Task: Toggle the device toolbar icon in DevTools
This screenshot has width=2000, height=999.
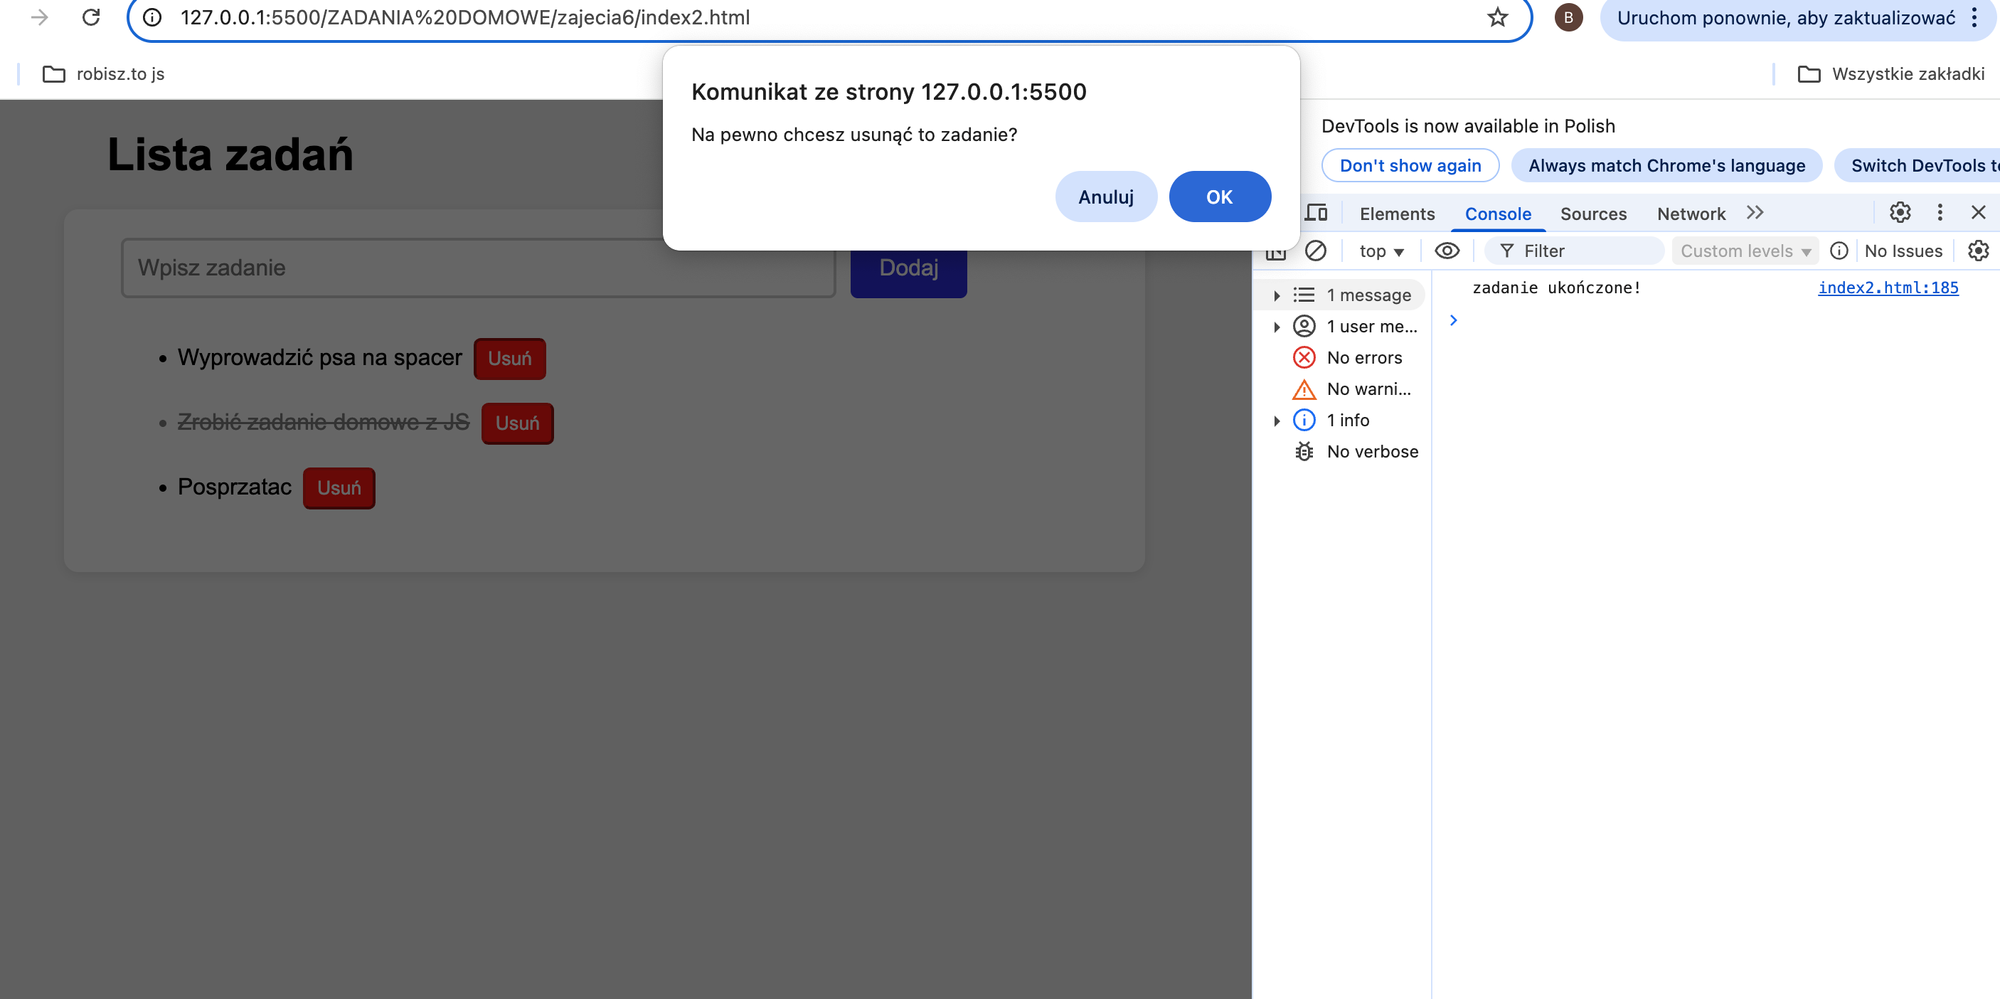Action: point(1317,213)
